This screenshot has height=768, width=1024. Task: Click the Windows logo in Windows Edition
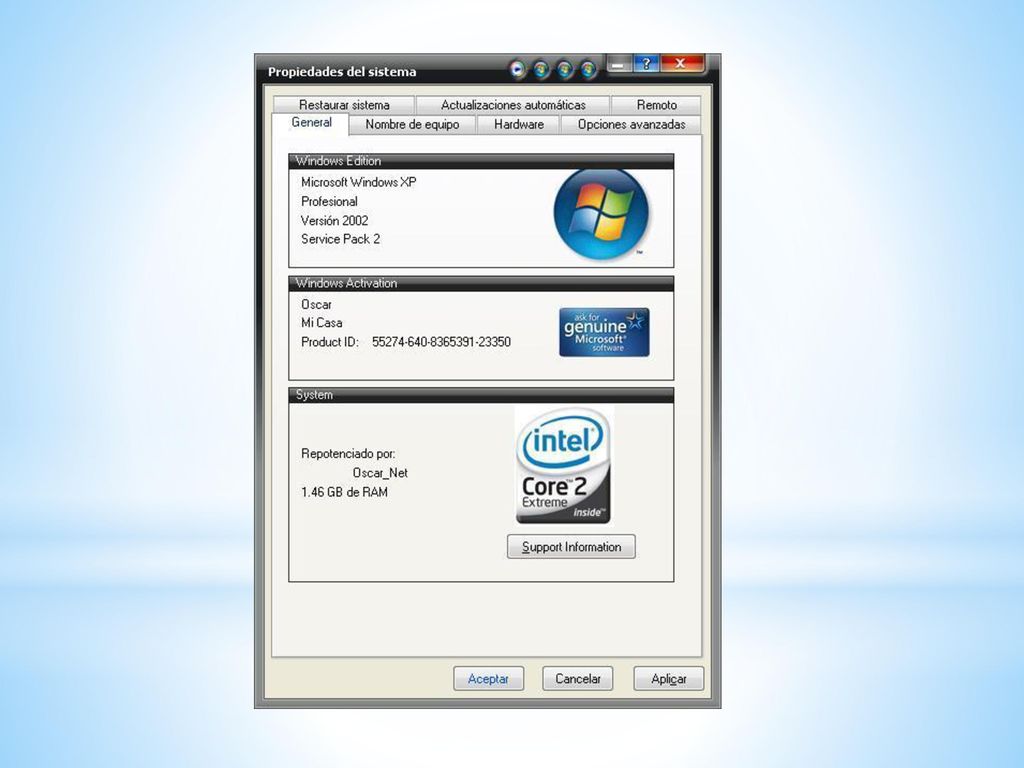(601, 214)
